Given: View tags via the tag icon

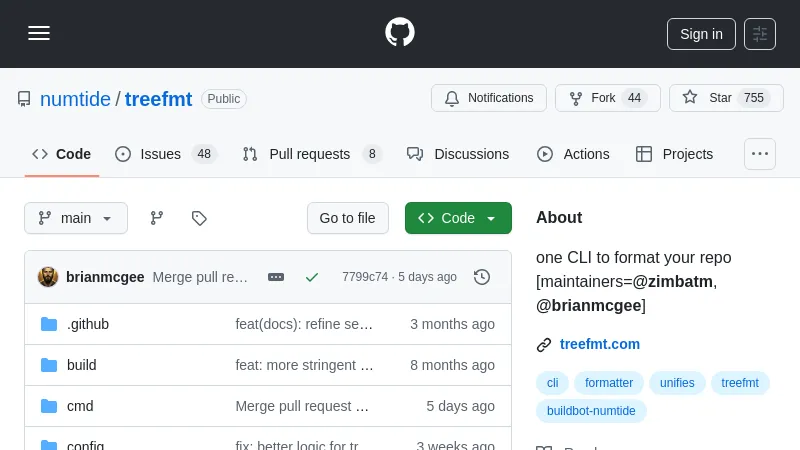Looking at the screenshot, I should tap(199, 218).
